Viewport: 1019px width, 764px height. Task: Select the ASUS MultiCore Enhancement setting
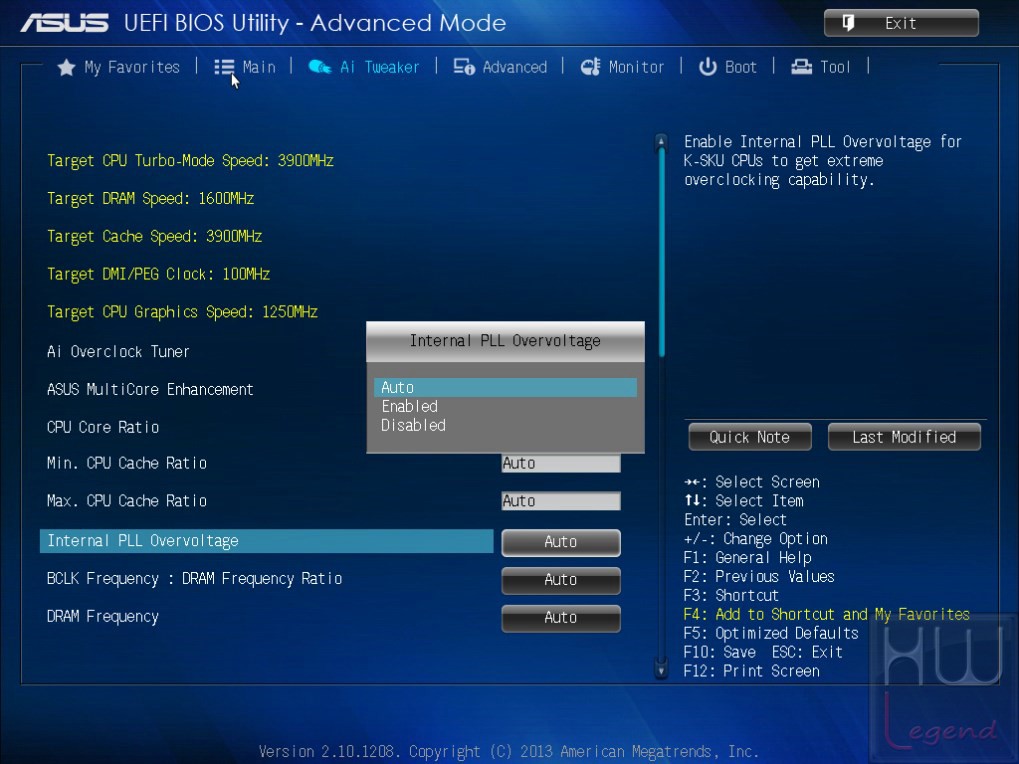[150, 389]
